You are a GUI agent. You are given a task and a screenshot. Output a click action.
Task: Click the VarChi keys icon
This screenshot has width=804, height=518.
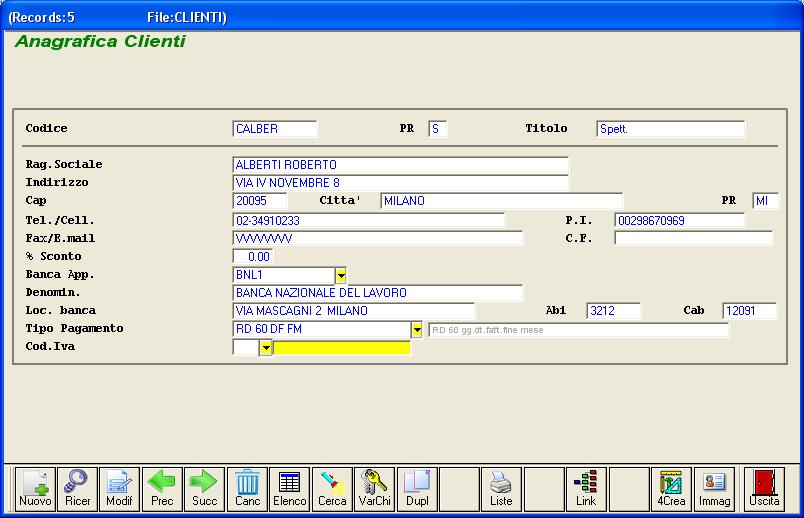[375, 489]
